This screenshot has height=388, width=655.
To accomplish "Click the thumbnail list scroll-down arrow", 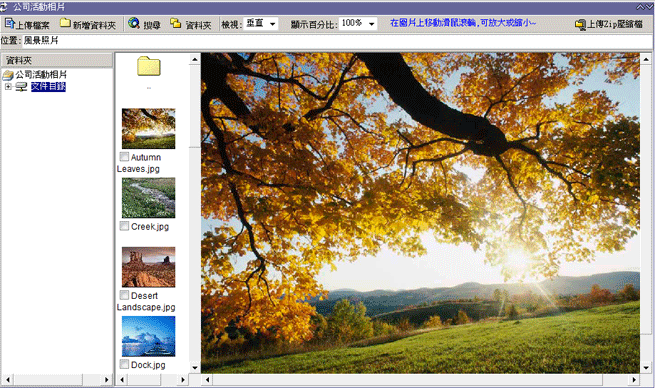I will coord(195,368).
